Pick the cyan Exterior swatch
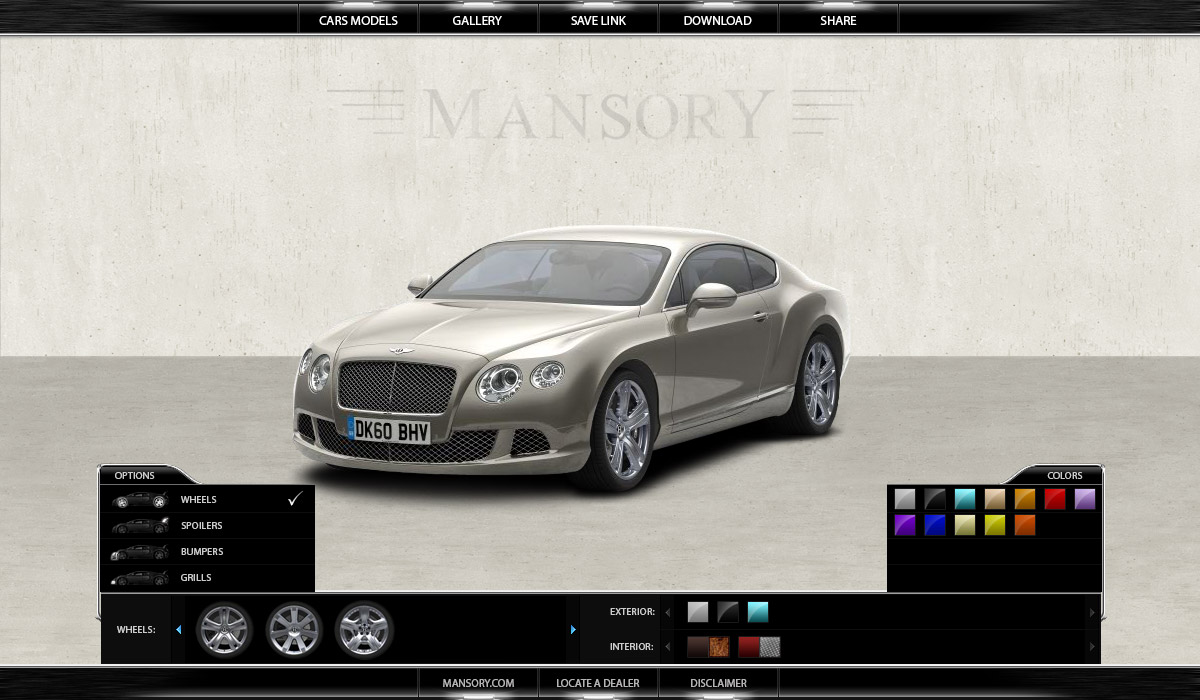 point(758,612)
